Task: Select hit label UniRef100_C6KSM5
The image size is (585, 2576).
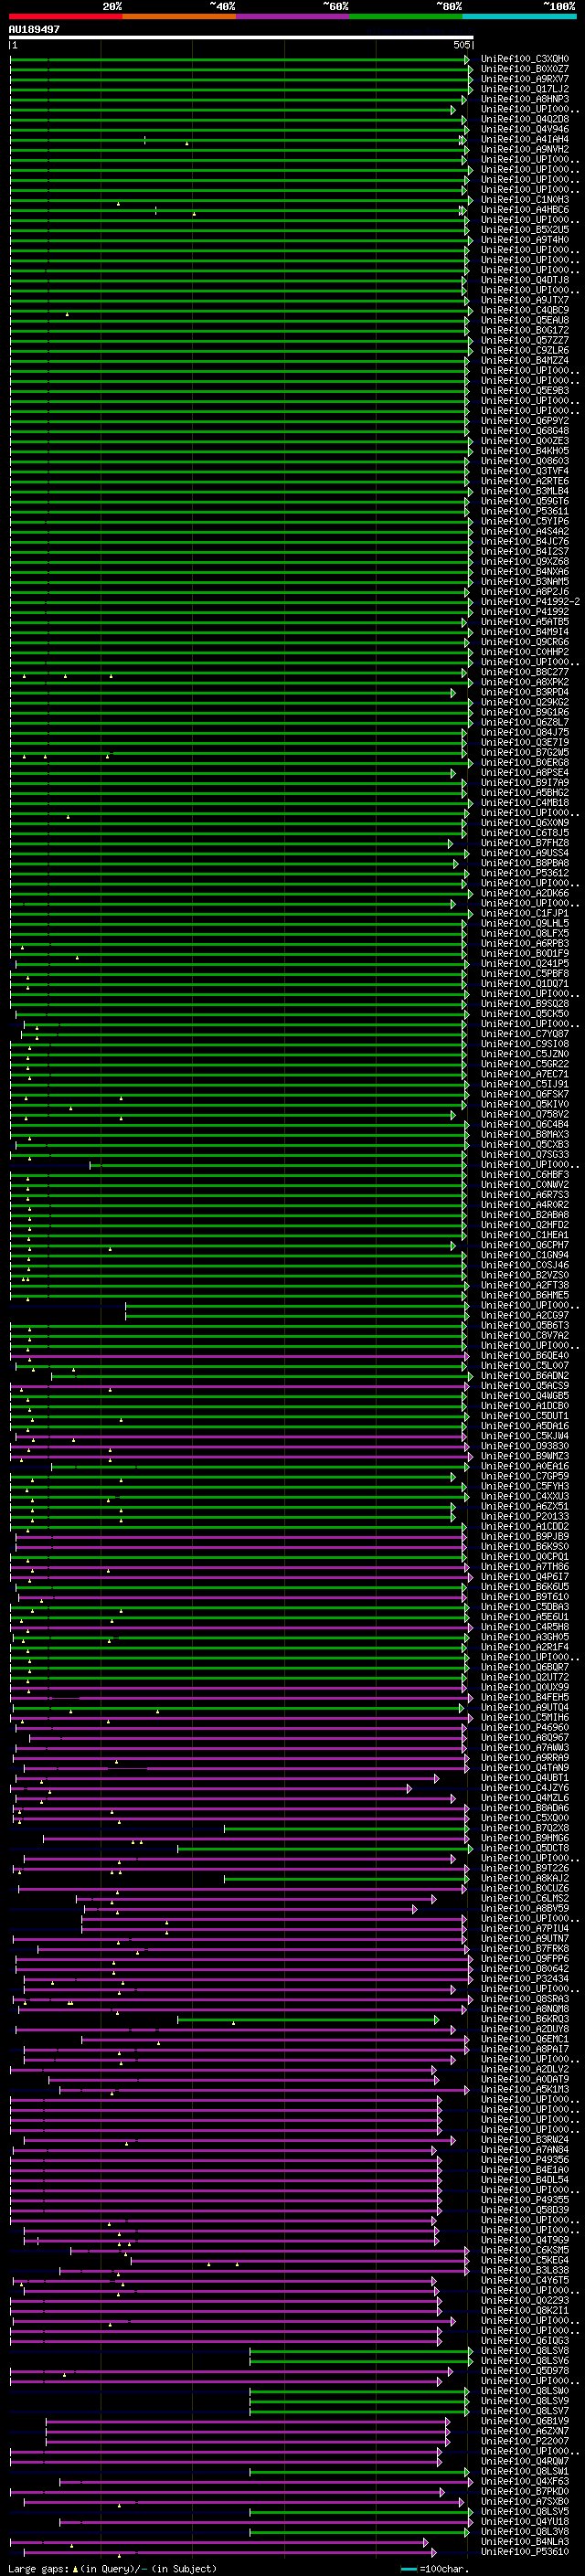Action: (x=525, y=2250)
